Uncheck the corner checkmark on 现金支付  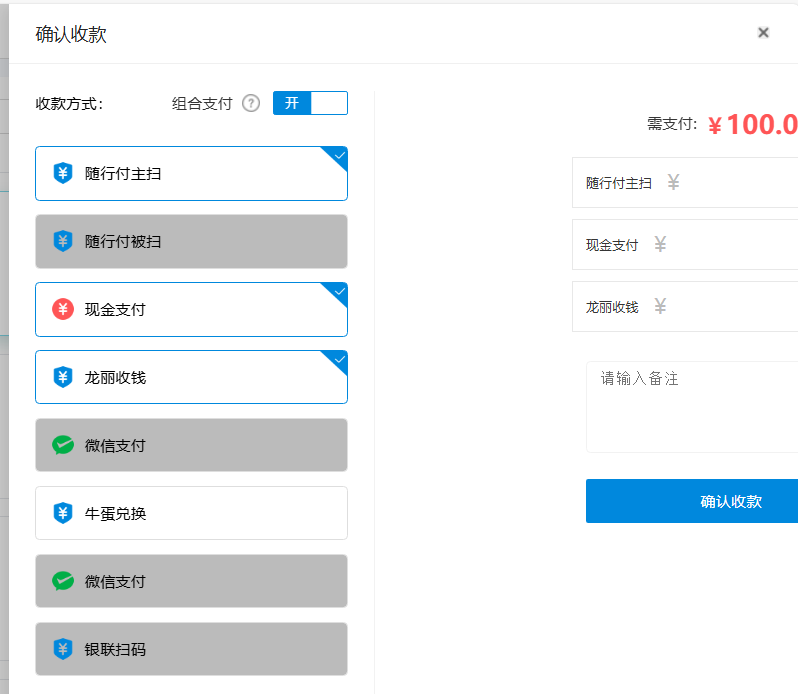coord(339,291)
